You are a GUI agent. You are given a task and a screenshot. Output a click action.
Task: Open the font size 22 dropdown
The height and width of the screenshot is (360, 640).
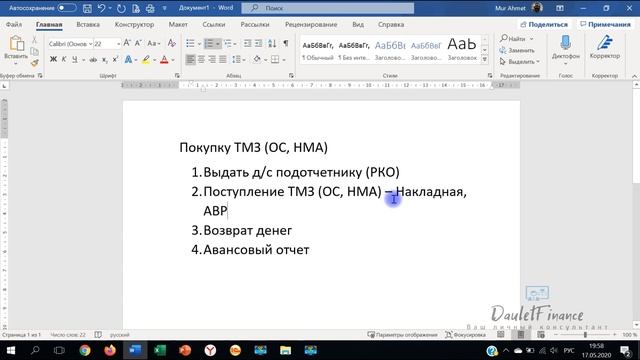pyautogui.click(x=118, y=44)
